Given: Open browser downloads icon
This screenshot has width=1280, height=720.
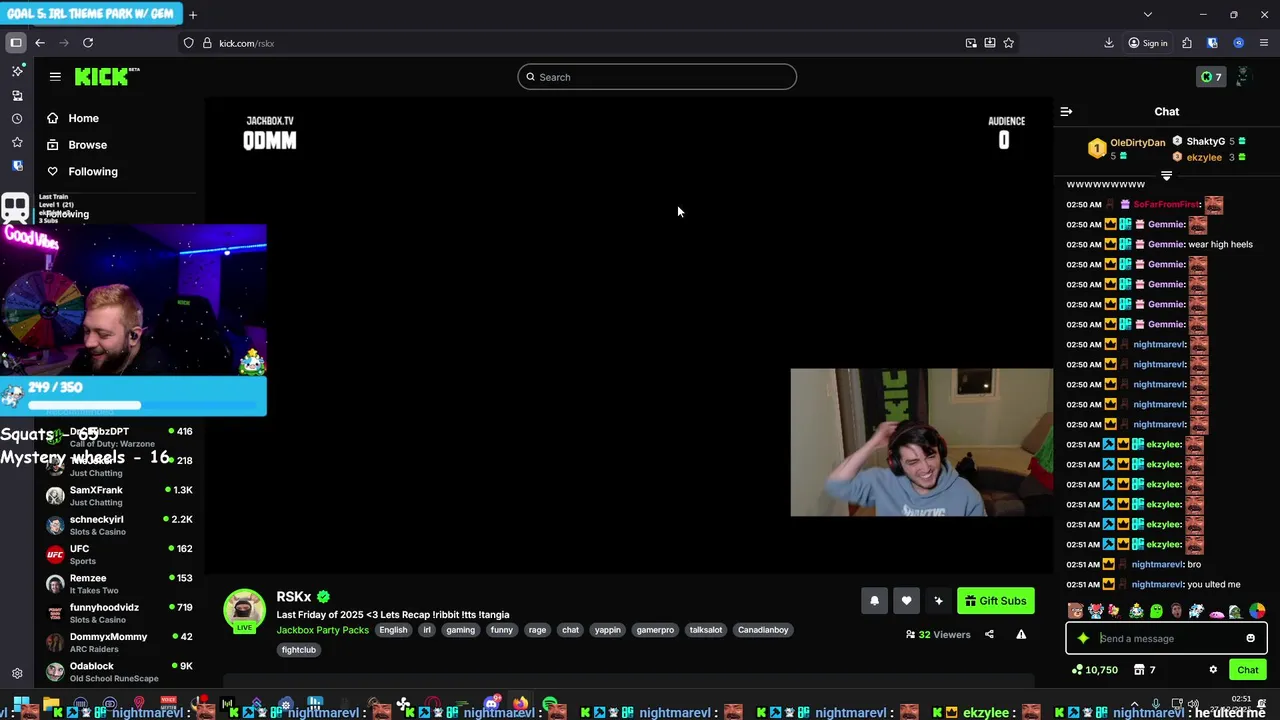Looking at the screenshot, I should (1109, 43).
